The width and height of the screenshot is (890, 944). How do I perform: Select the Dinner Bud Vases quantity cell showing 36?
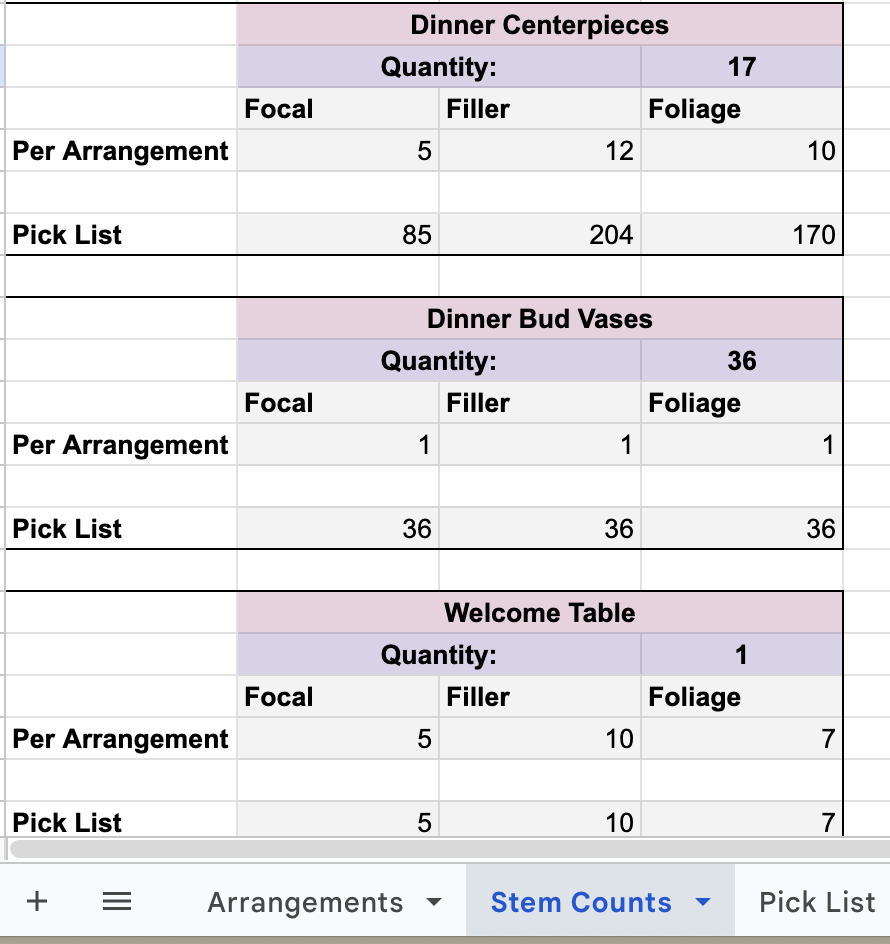[x=741, y=361]
